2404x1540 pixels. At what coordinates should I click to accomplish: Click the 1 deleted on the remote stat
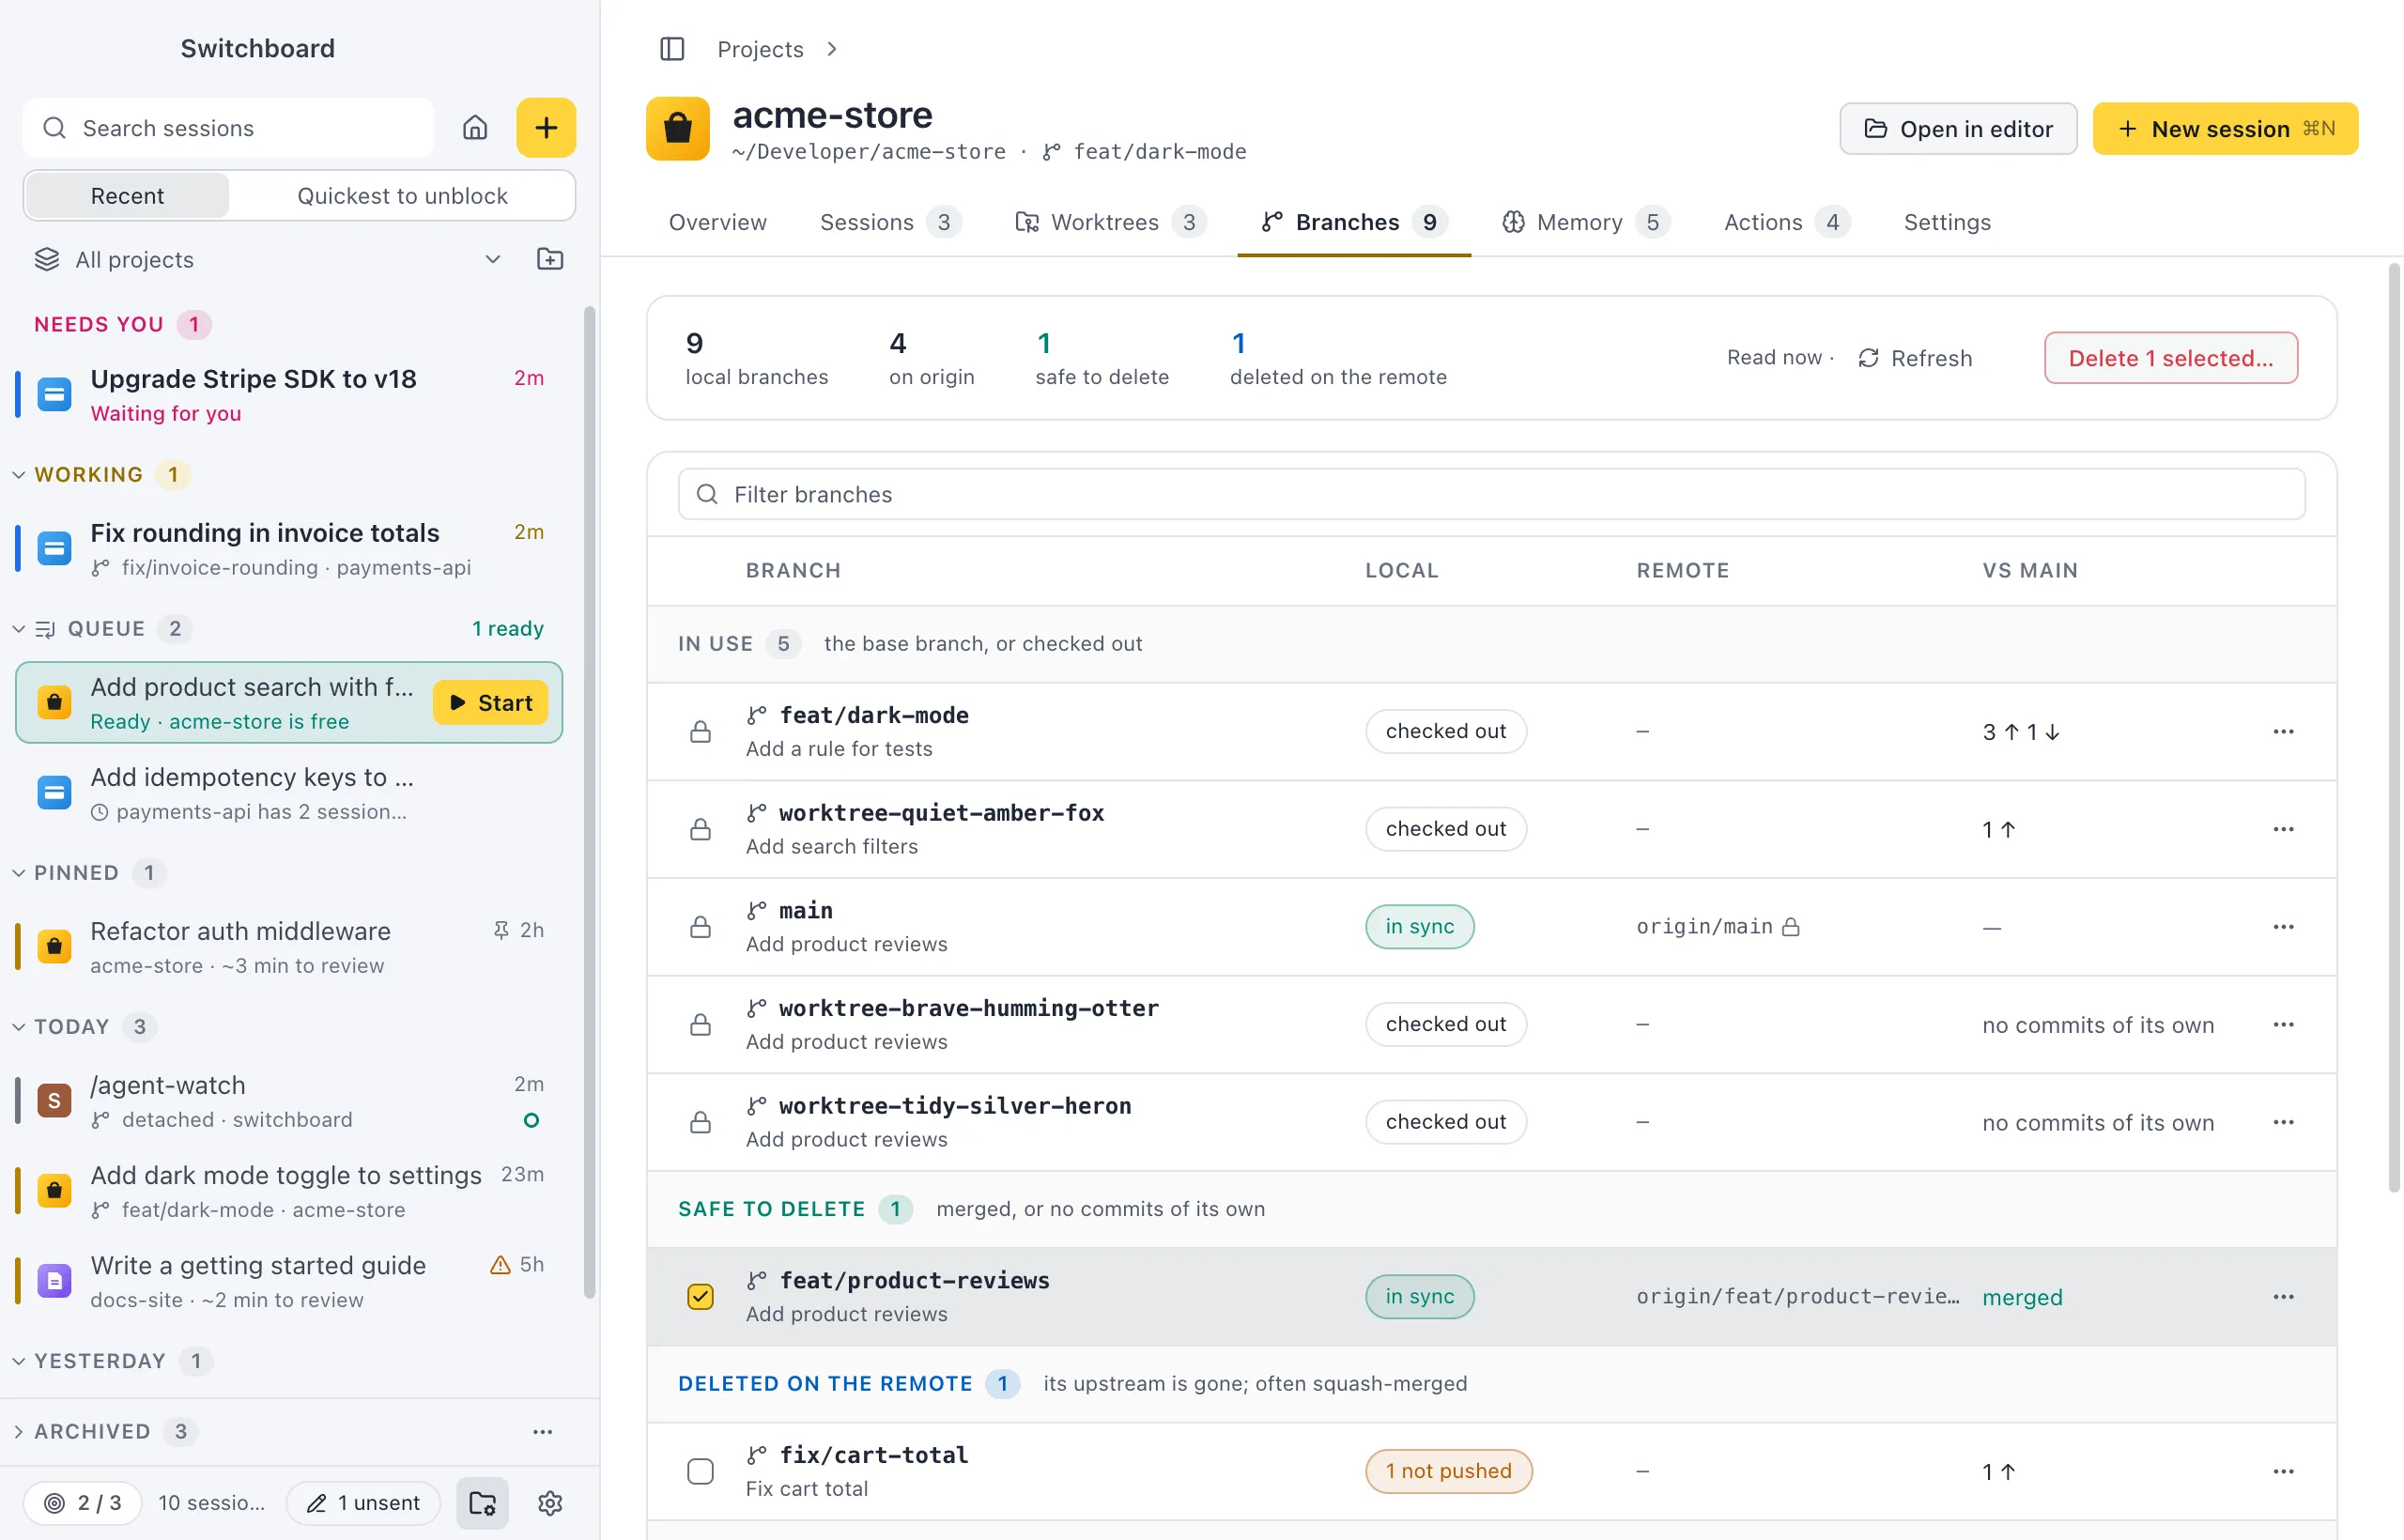(1338, 358)
